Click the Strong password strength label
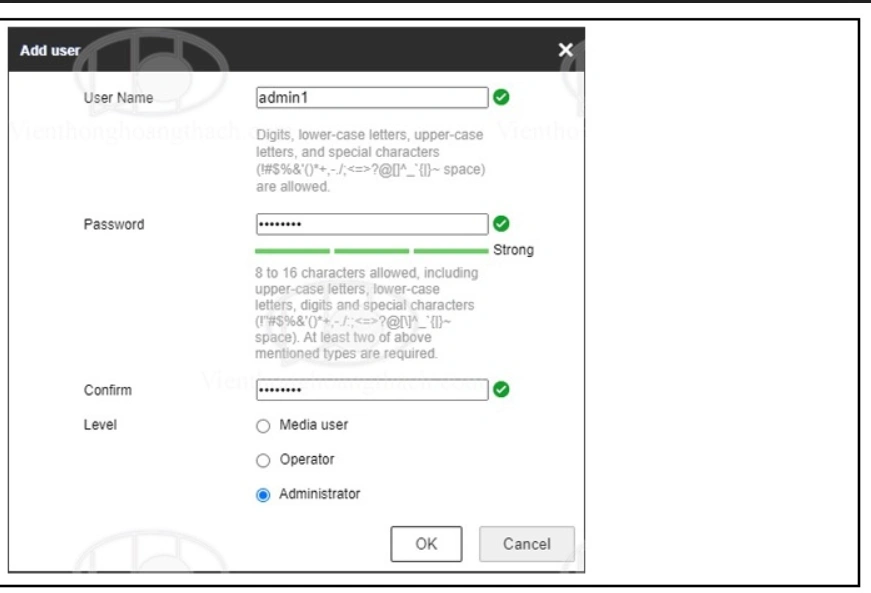The image size is (871, 593). (513, 250)
